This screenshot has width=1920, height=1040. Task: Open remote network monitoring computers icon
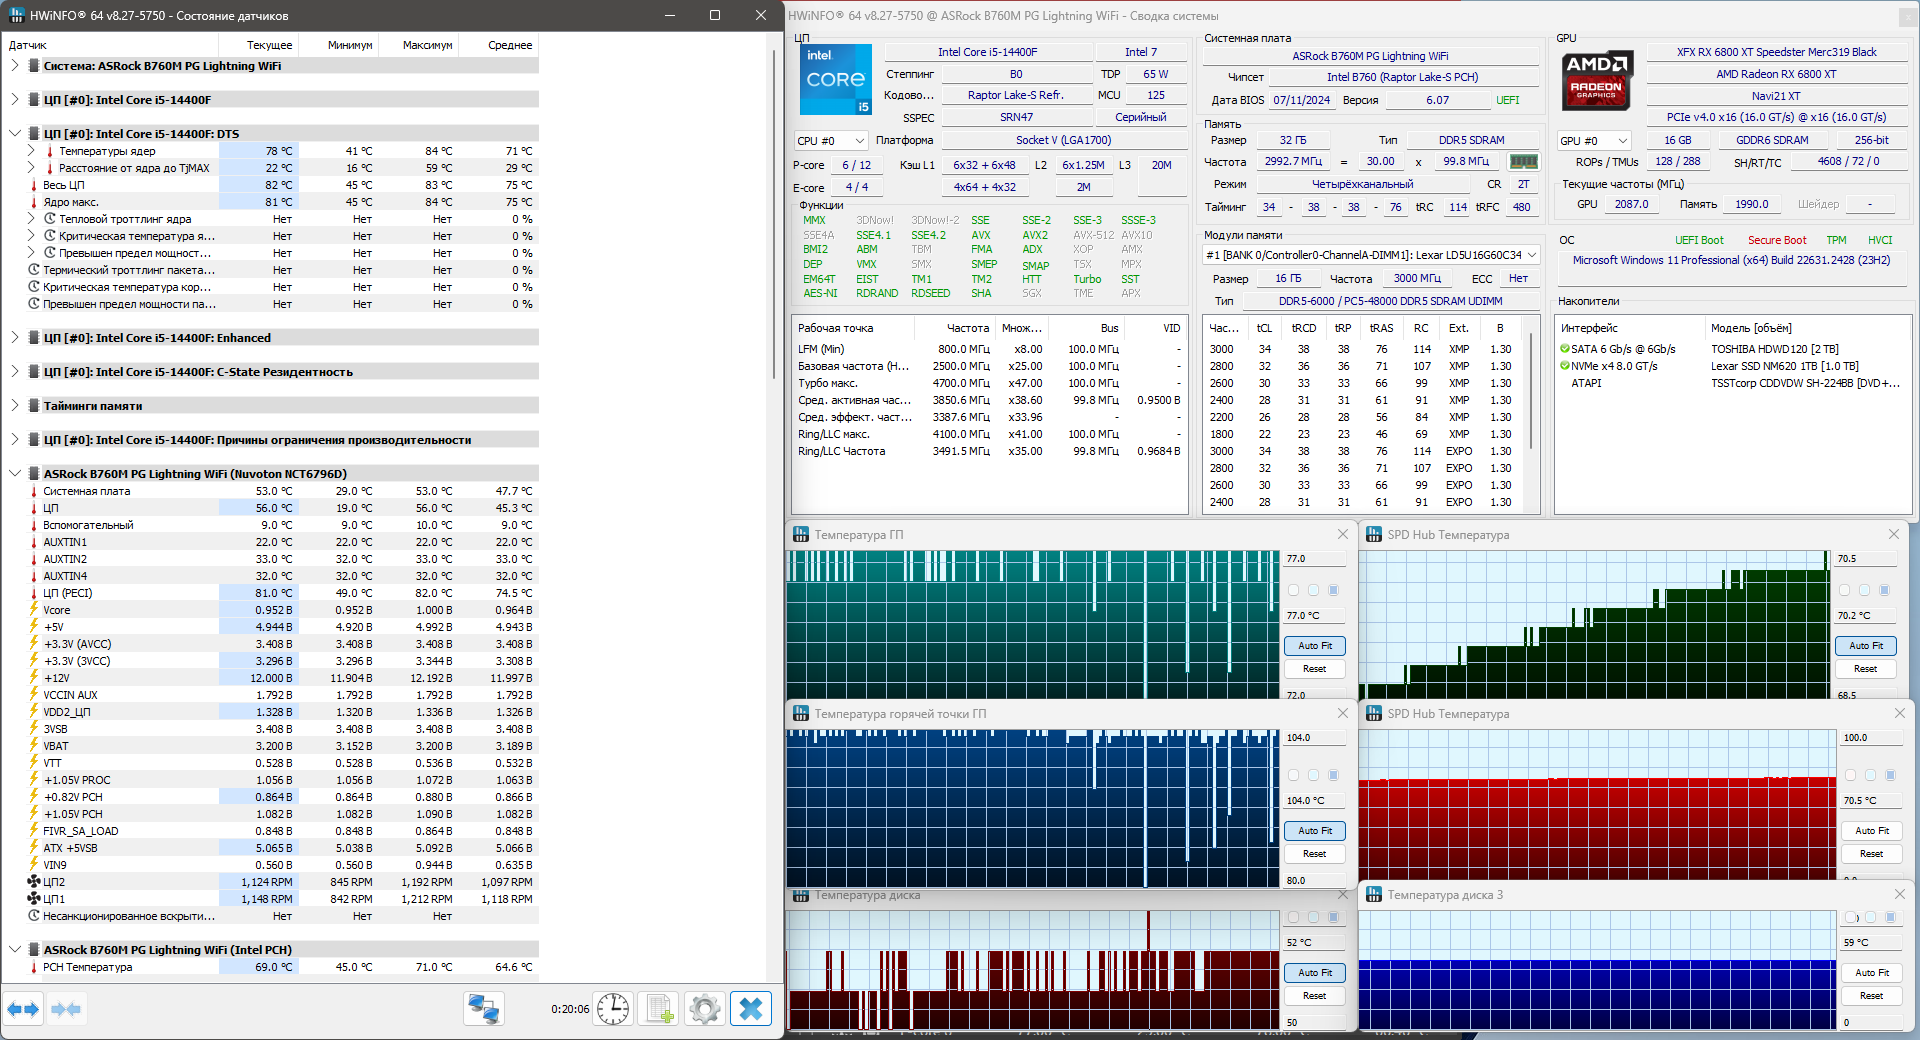coord(484,1009)
